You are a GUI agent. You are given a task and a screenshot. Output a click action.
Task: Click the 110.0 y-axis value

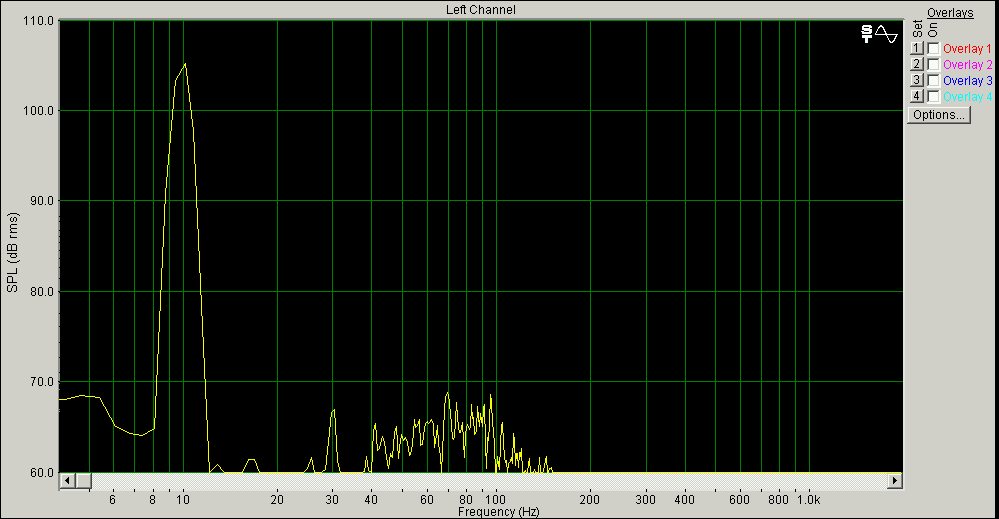point(40,20)
